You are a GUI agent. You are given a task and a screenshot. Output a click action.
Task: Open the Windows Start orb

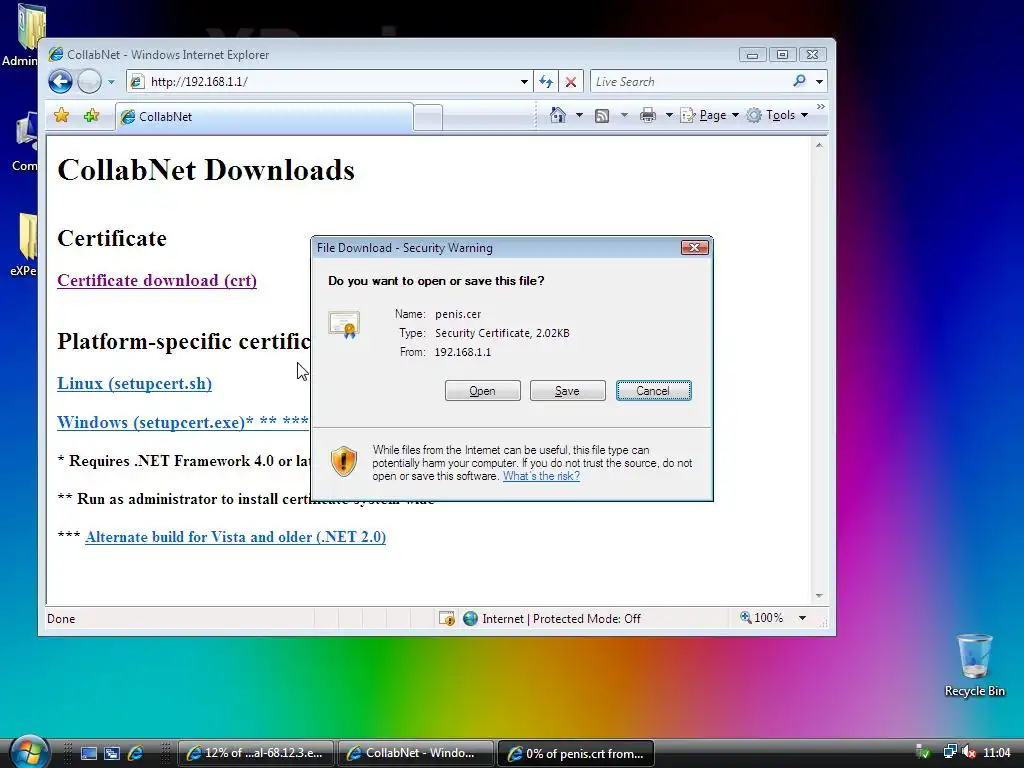tap(29, 752)
